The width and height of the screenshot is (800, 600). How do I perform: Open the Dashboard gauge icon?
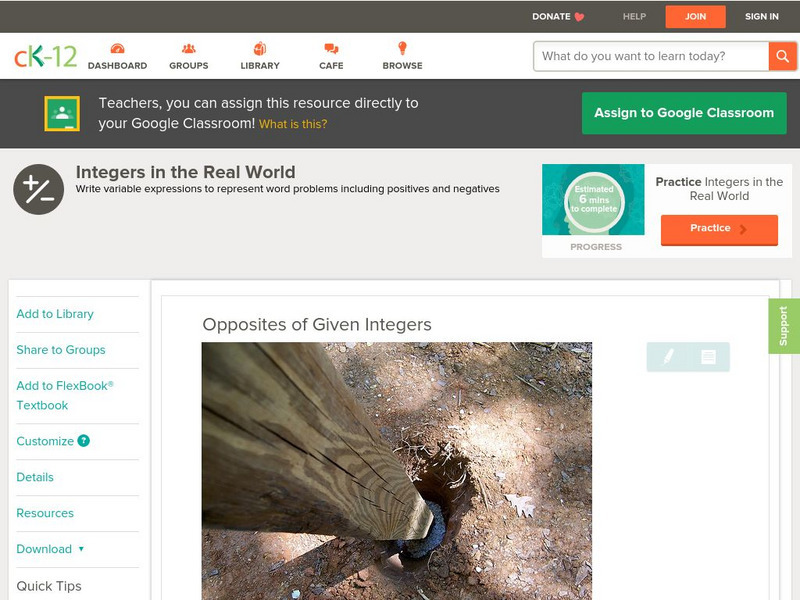click(117, 48)
